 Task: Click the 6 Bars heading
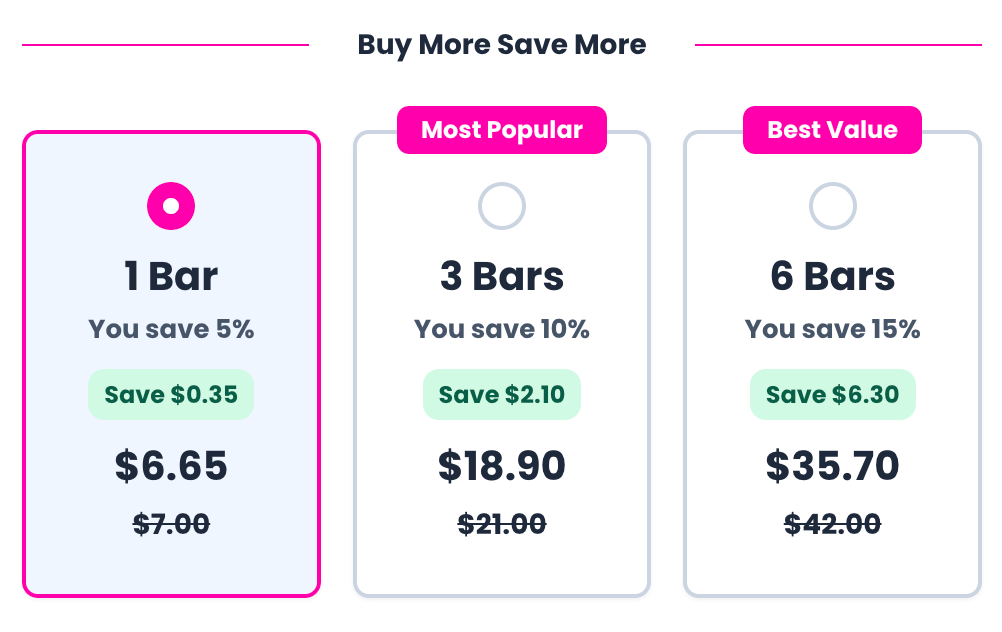(832, 276)
